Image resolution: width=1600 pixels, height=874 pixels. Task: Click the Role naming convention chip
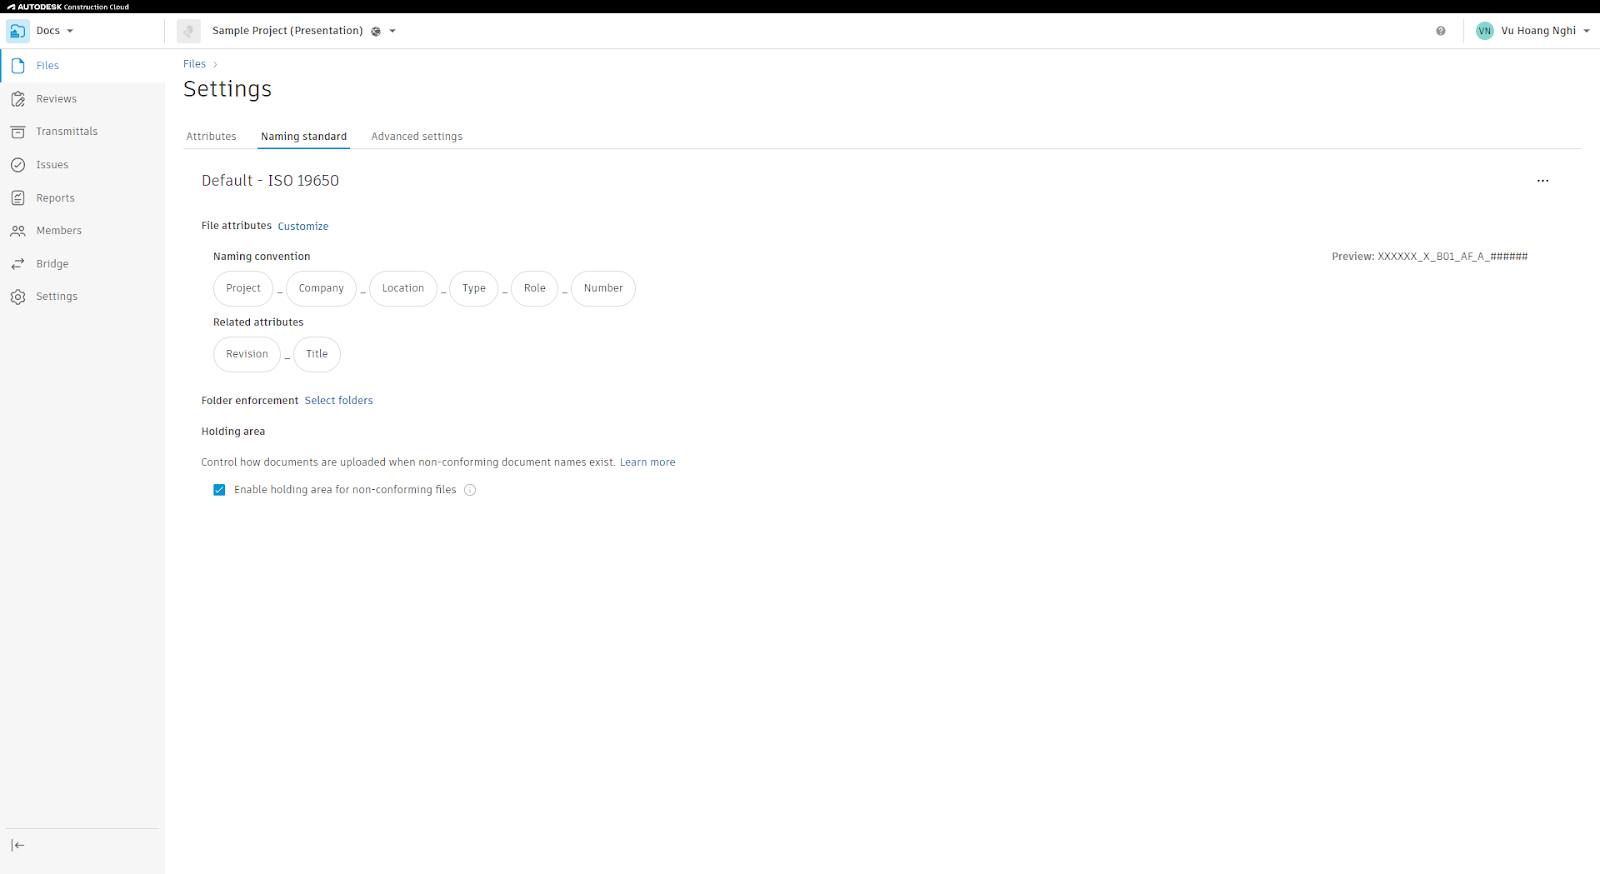[x=535, y=289]
